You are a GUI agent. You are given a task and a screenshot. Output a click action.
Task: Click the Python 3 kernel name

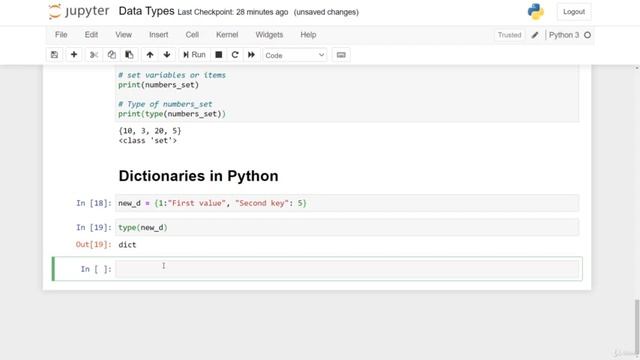point(564,35)
